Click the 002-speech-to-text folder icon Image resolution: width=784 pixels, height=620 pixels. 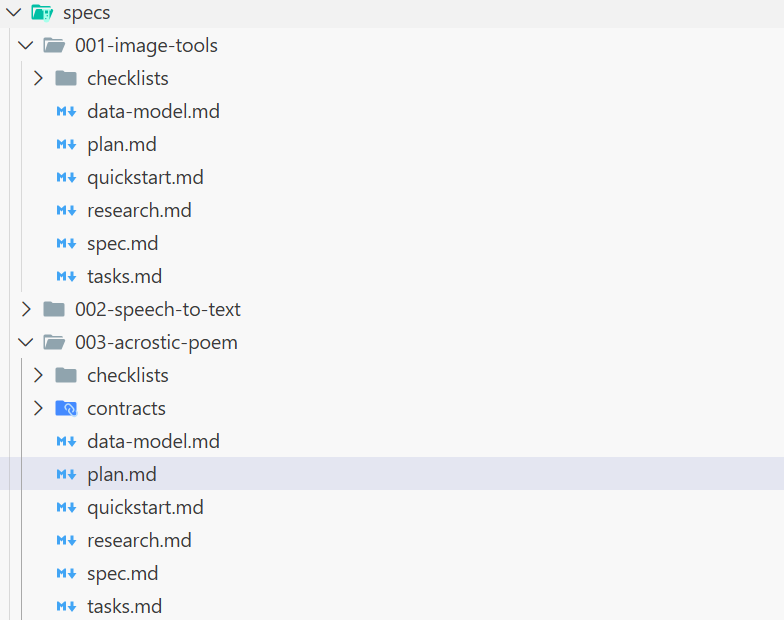pyautogui.click(x=54, y=310)
